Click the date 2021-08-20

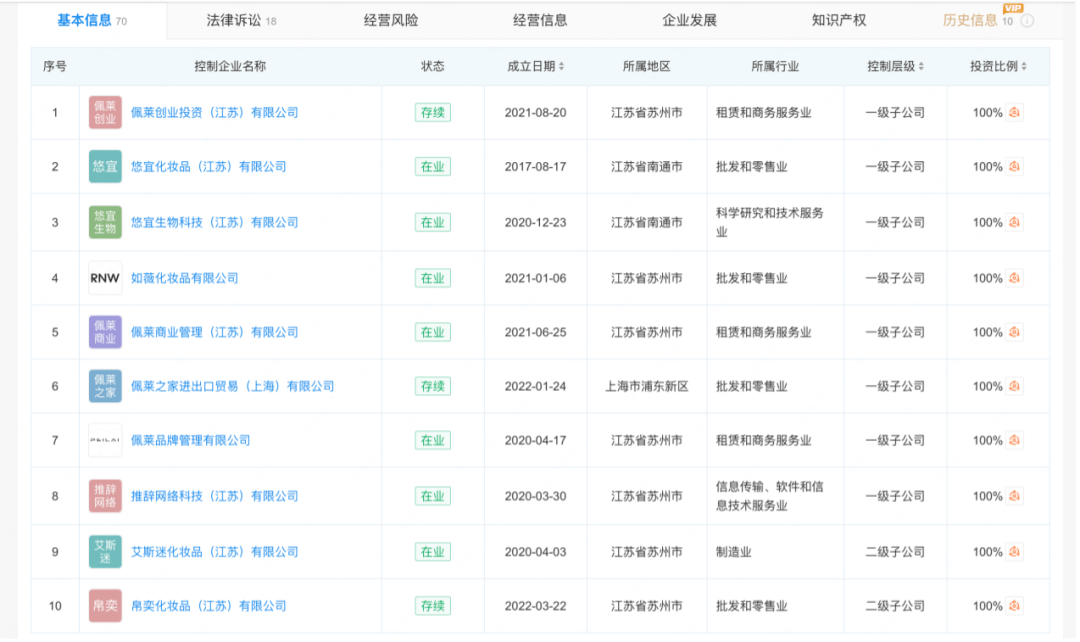[535, 112]
